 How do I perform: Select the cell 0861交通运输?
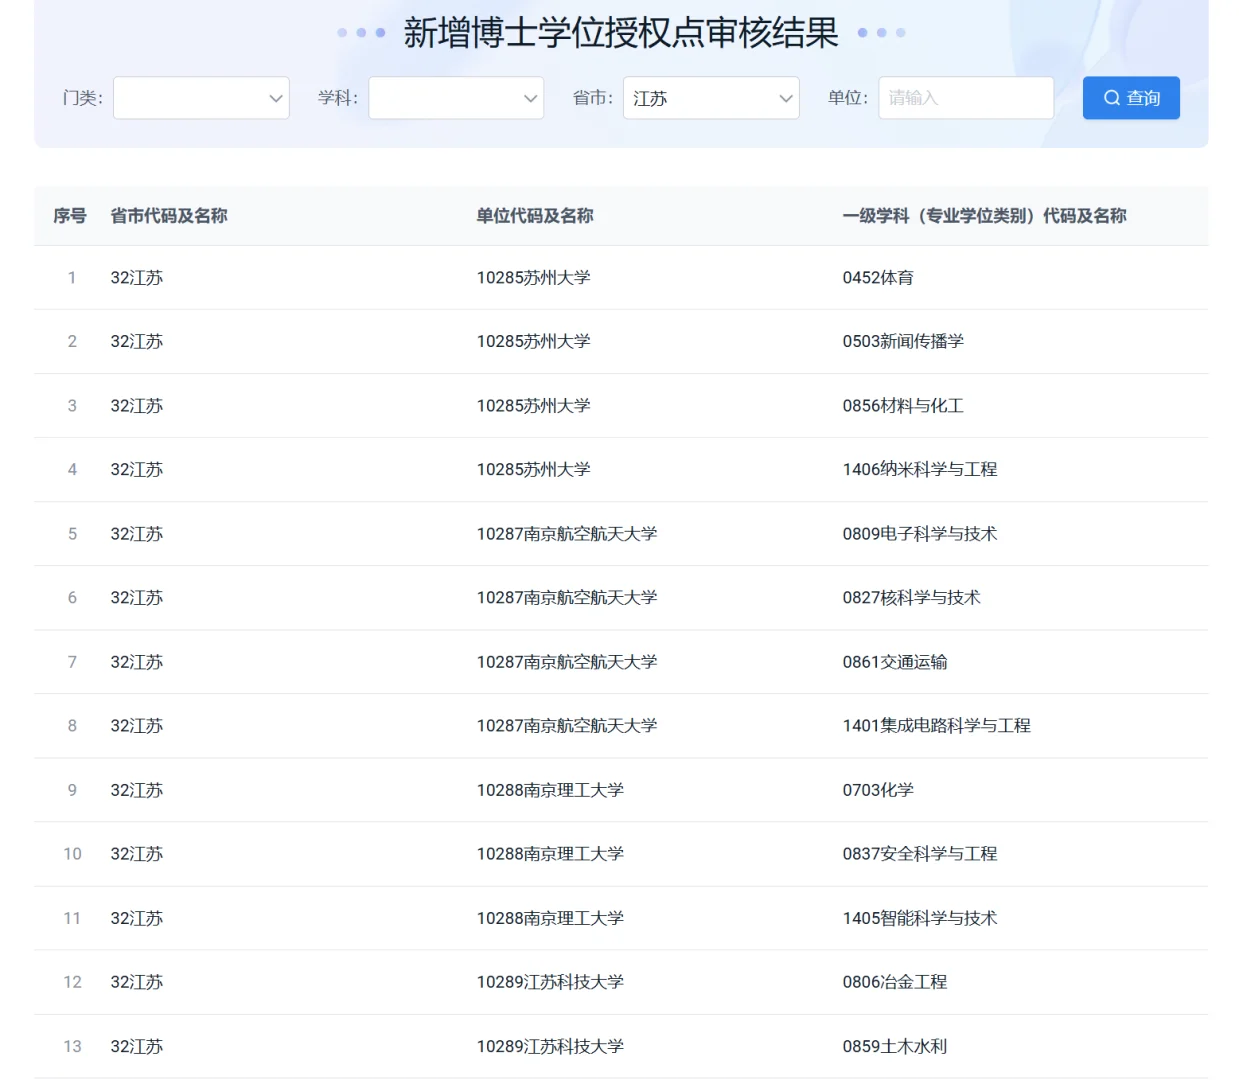[x=895, y=662]
